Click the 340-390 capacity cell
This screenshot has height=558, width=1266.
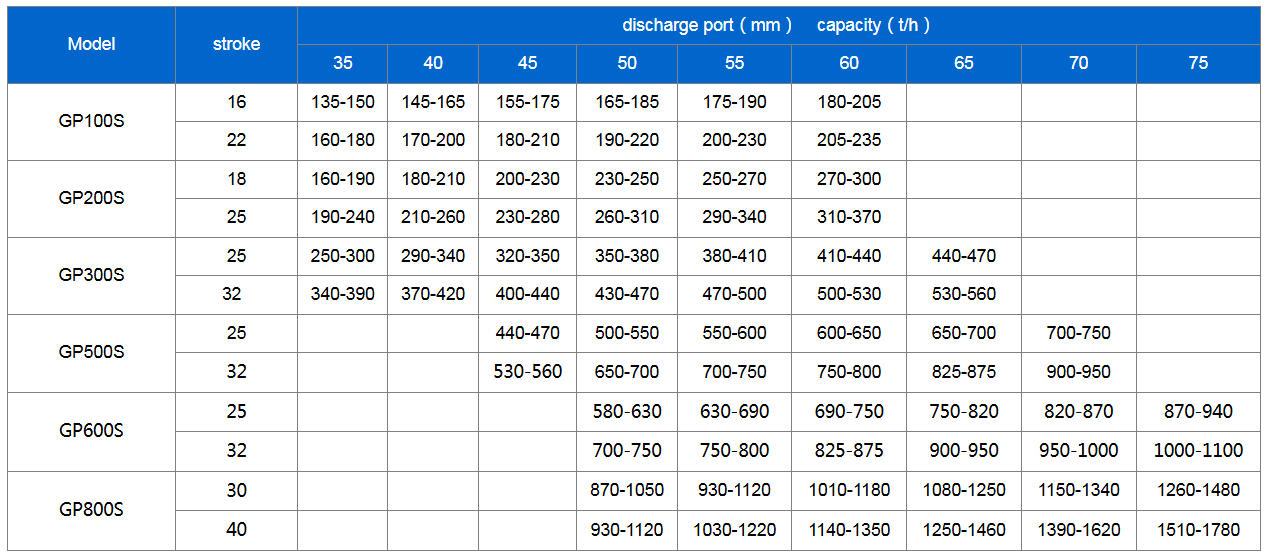click(x=342, y=294)
